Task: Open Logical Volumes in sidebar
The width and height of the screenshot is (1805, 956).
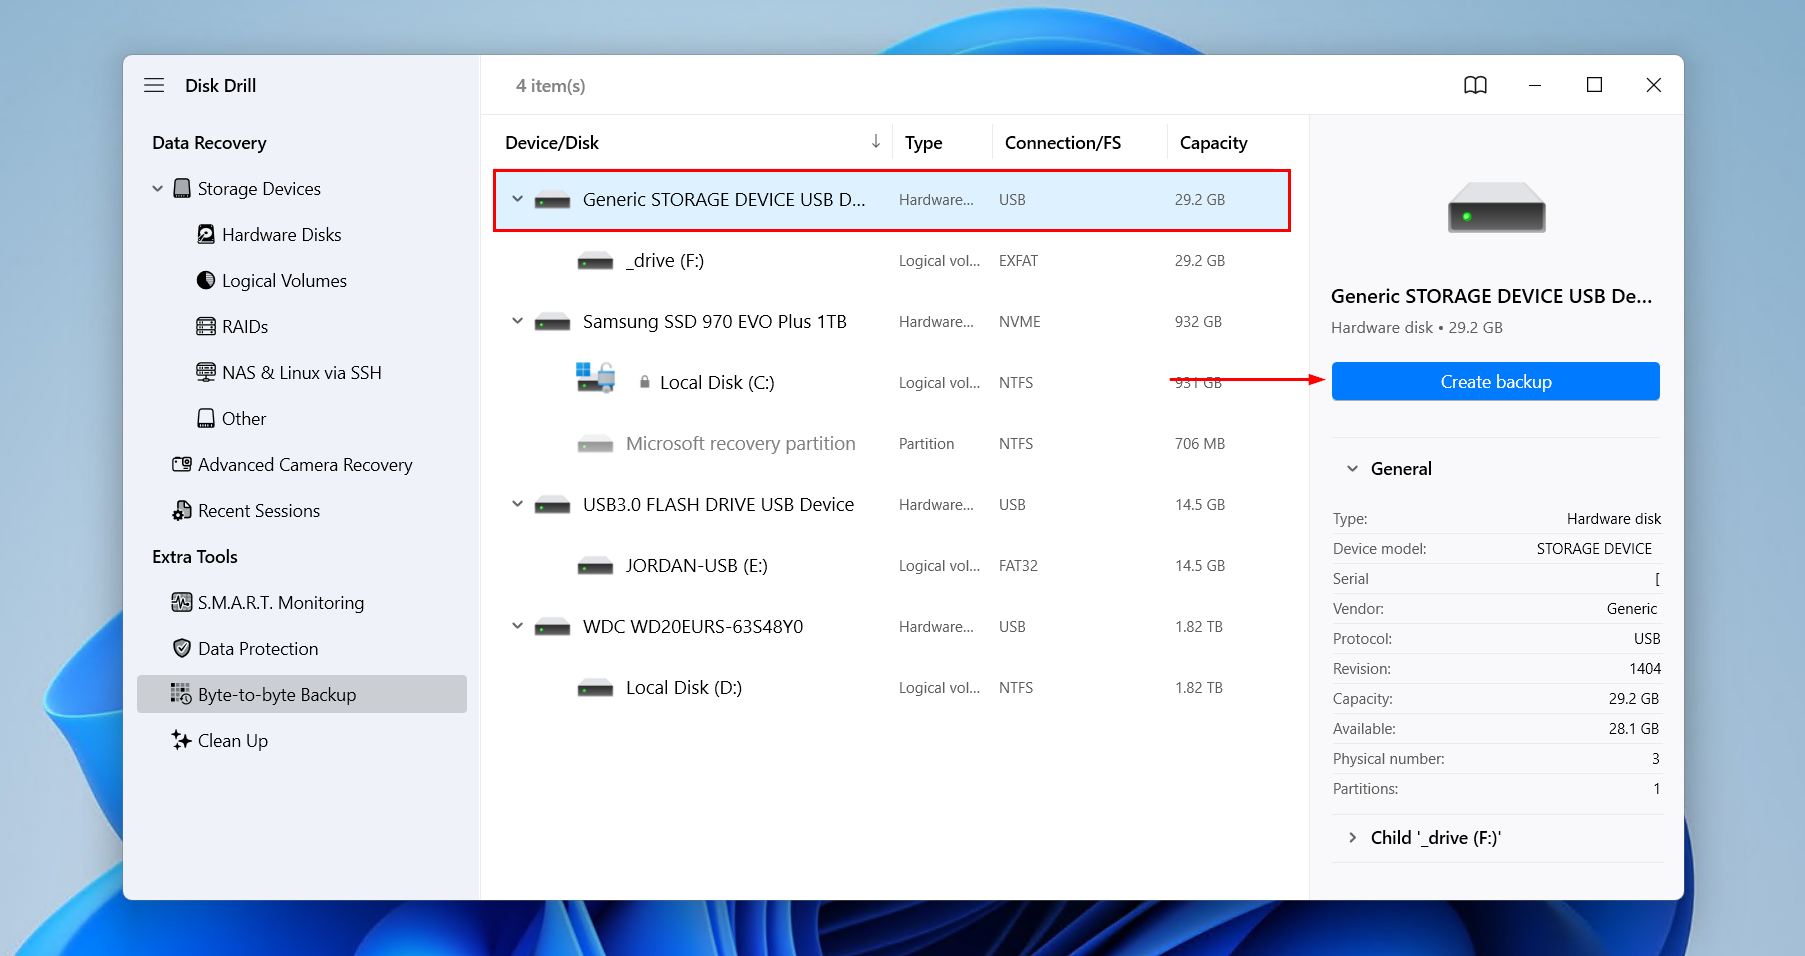Action: (x=283, y=281)
